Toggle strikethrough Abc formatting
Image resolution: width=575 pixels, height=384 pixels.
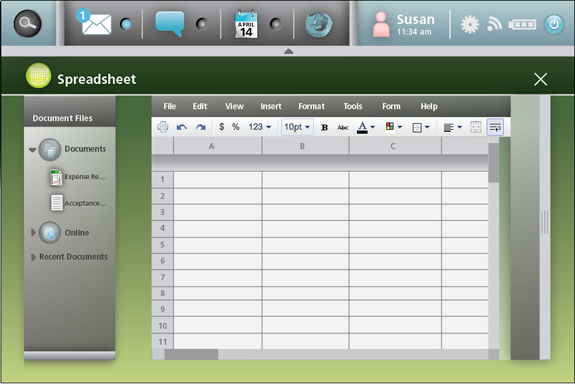coord(343,128)
